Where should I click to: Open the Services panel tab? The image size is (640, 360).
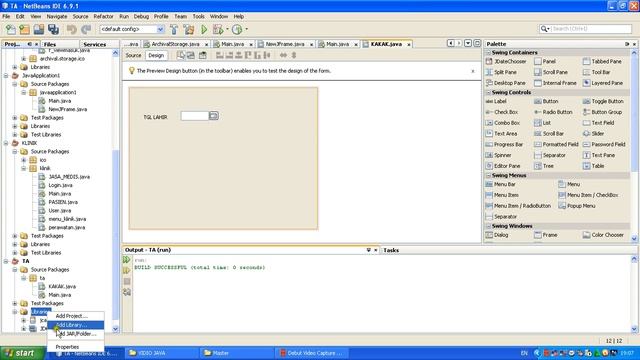tap(95, 44)
